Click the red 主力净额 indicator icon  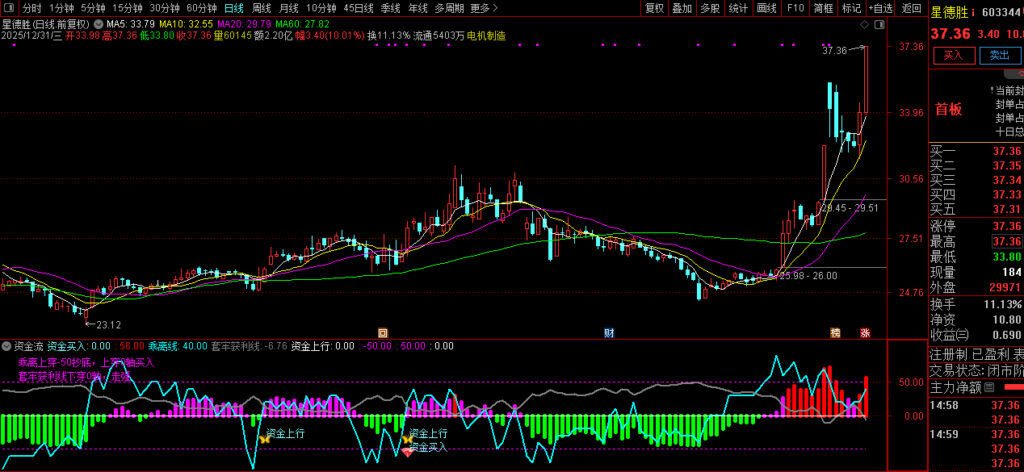[1013, 386]
